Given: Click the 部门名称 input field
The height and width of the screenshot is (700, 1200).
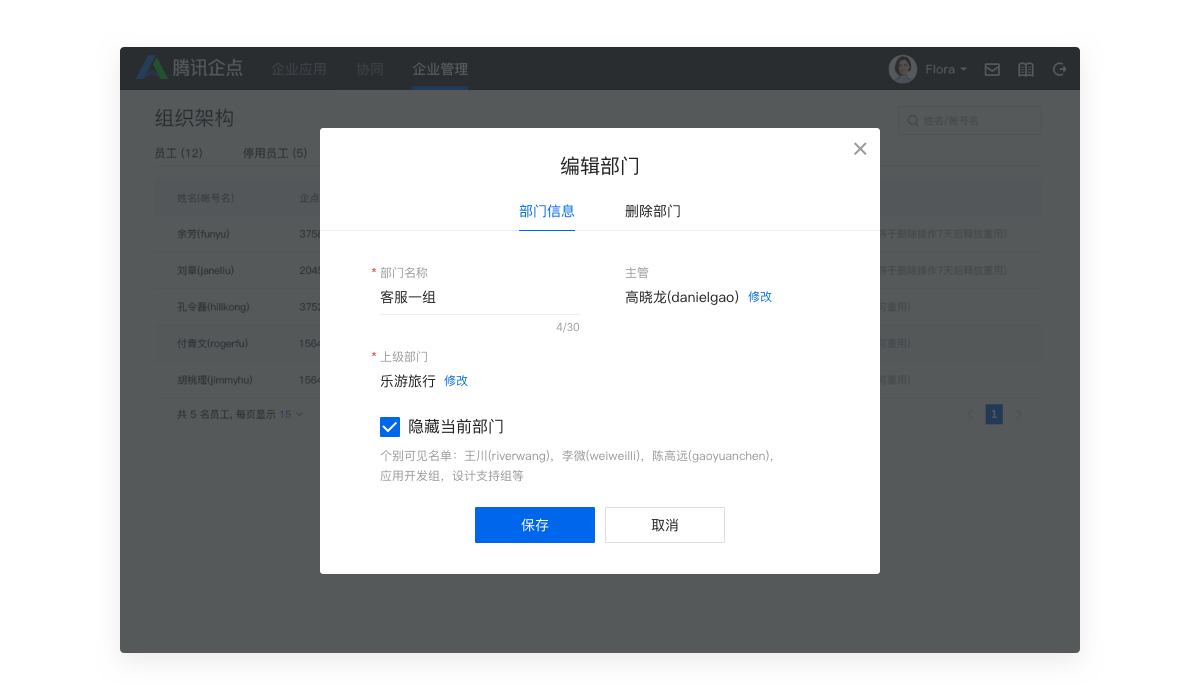Looking at the screenshot, I should coord(479,298).
